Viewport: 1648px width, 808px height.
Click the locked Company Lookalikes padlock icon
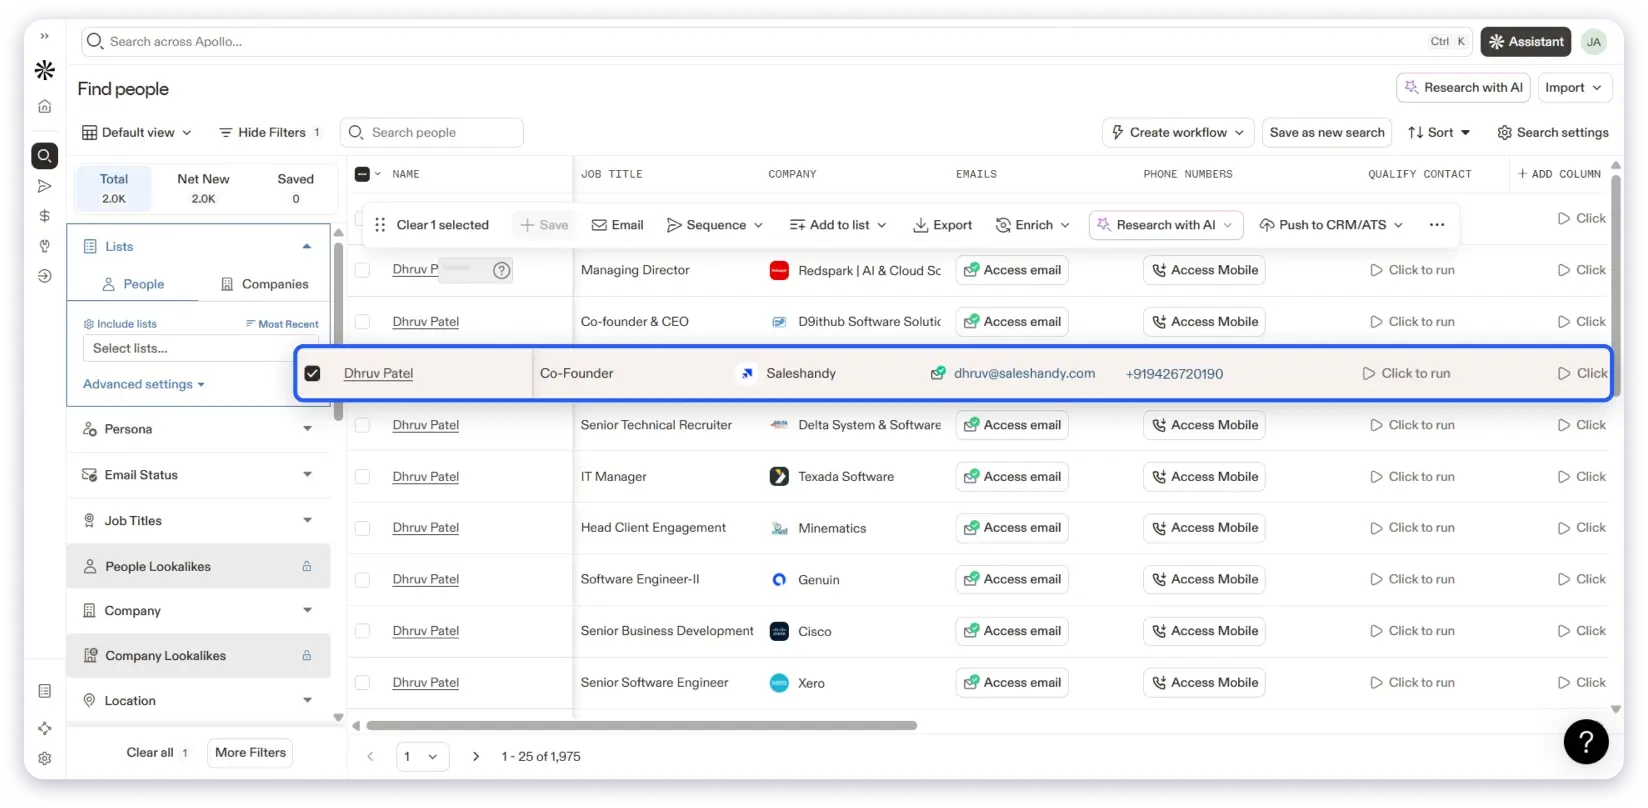click(x=307, y=656)
